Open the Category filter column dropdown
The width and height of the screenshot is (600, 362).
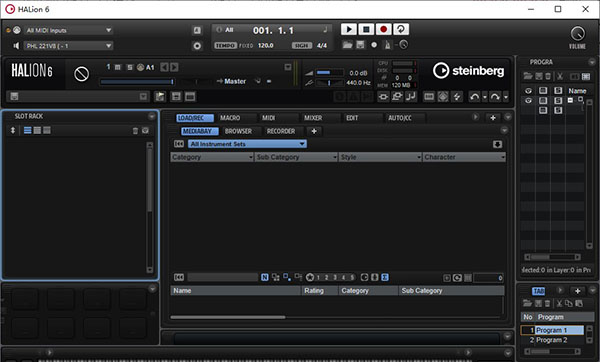pos(250,157)
